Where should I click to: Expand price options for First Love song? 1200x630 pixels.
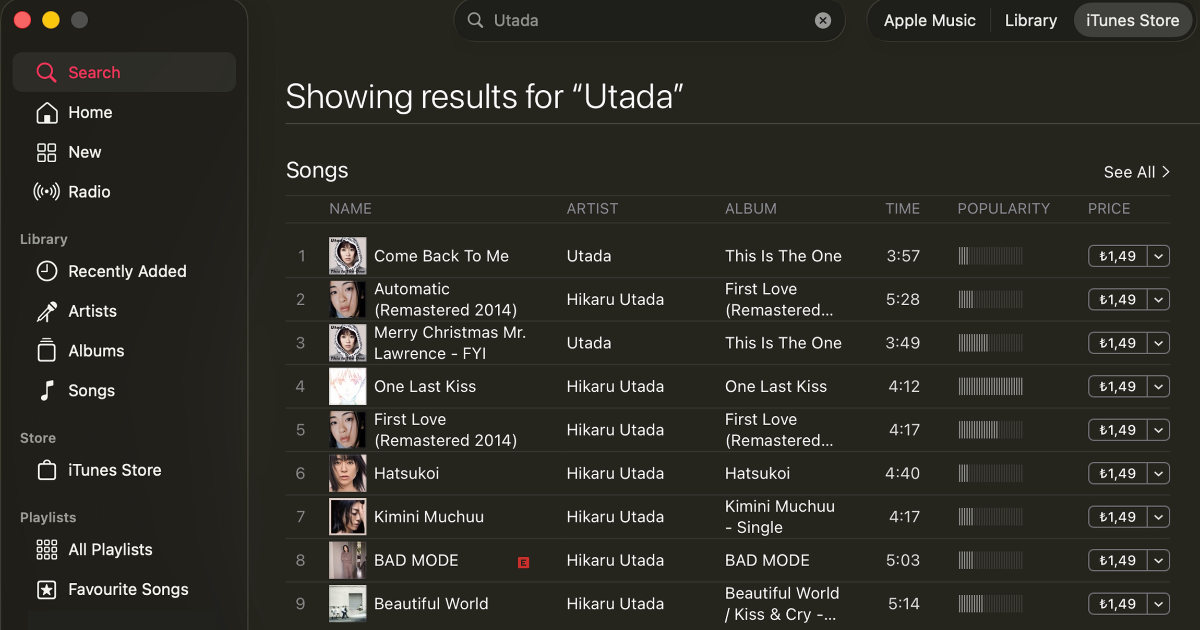click(x=1158, y=430)
